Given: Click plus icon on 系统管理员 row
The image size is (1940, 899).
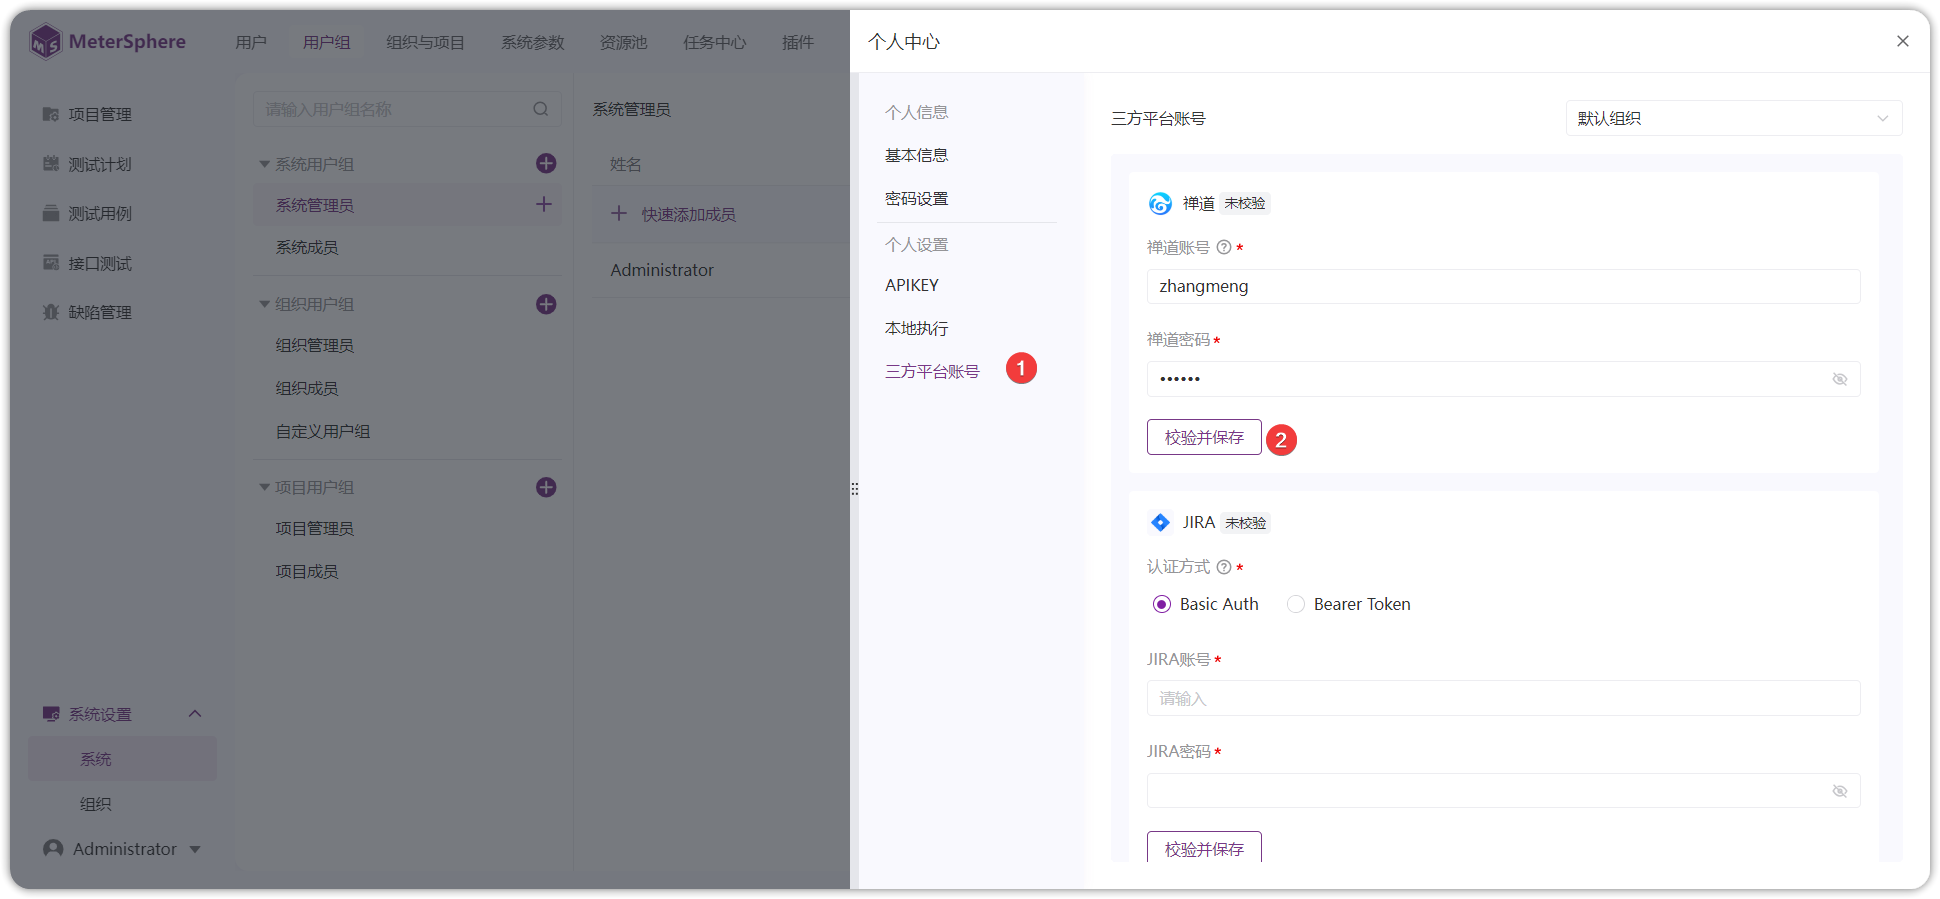Looking at the screenshot, I should [544, 204].
